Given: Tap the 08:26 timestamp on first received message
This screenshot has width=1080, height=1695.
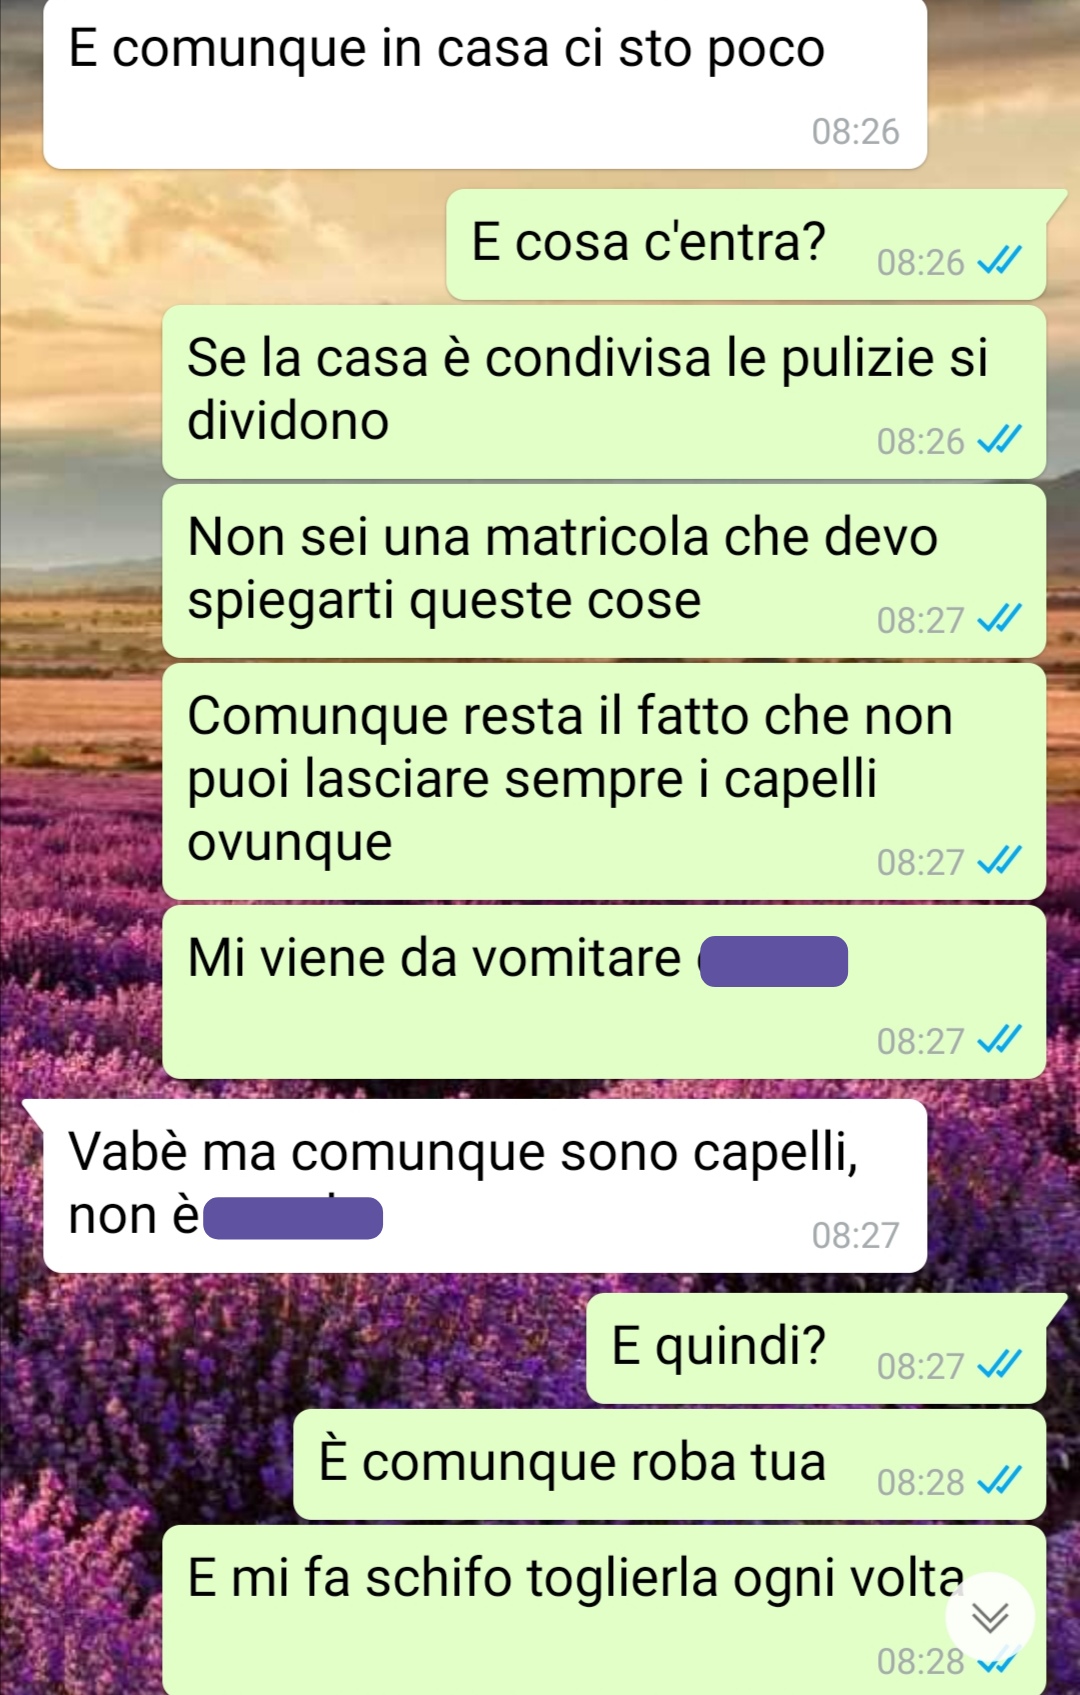Looking at the screenshot, I should pos(855,131).
